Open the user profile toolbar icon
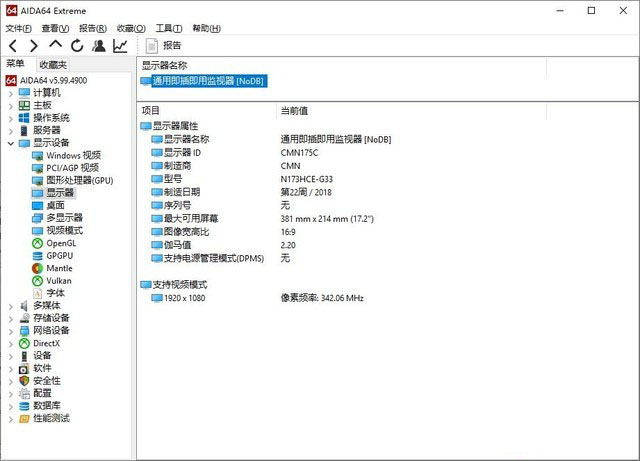Viewport: 640px width, 461px height. 99,46
